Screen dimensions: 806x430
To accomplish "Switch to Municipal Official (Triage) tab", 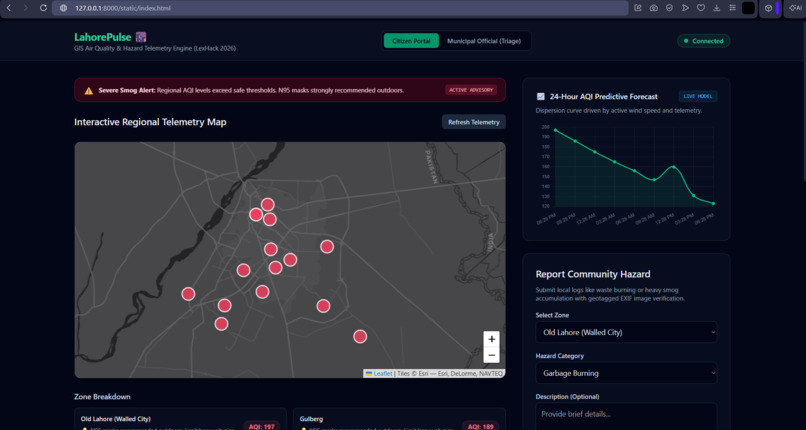I will click(x=484, y=41).
